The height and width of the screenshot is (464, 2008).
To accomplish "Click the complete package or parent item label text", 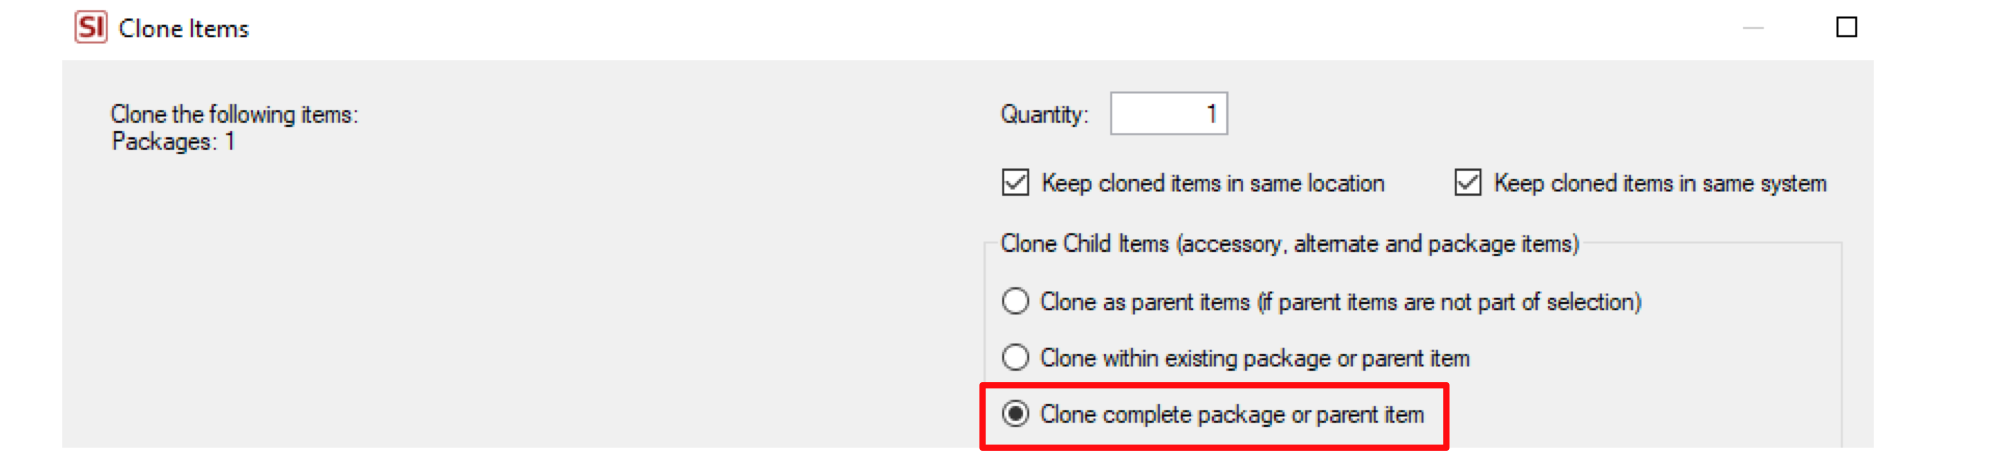I will coord(1263,415).
